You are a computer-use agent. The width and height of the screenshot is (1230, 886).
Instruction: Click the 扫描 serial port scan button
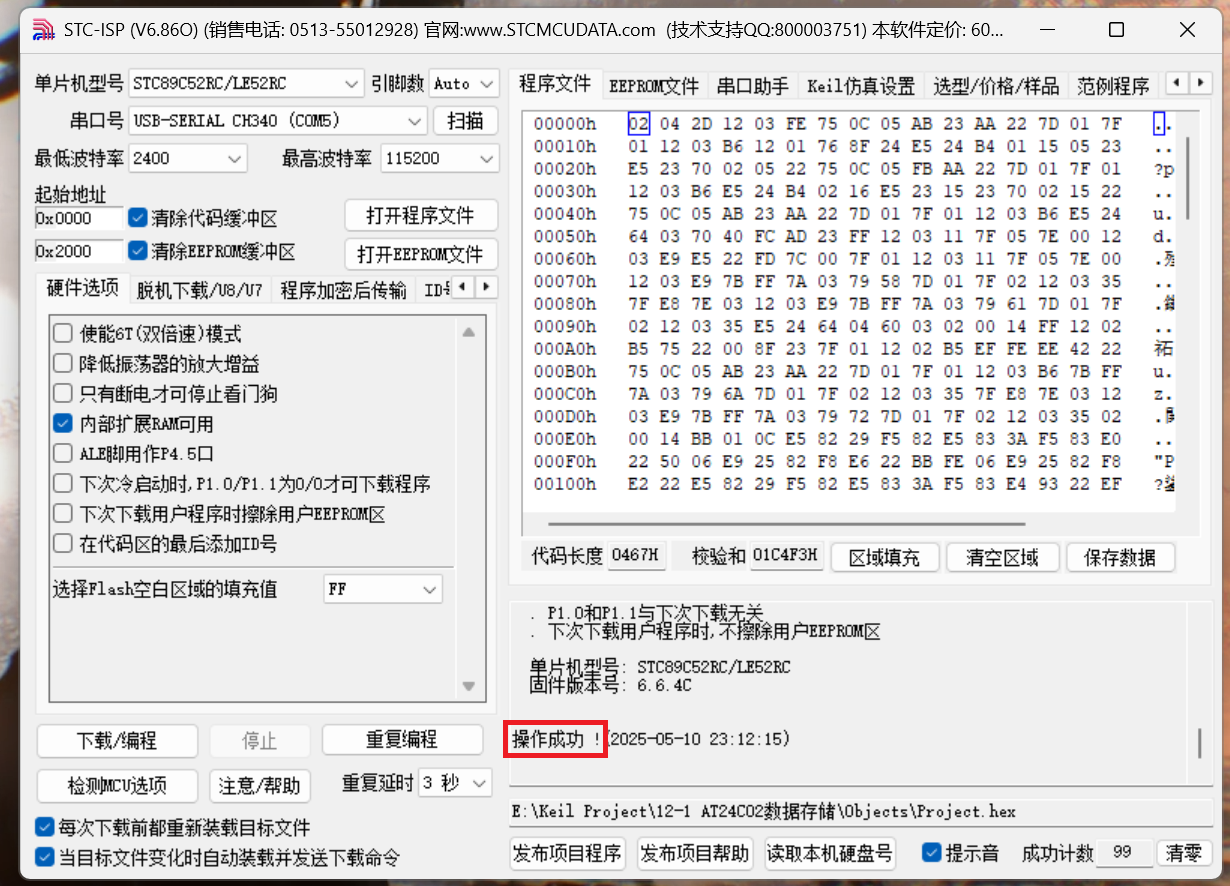465,121
